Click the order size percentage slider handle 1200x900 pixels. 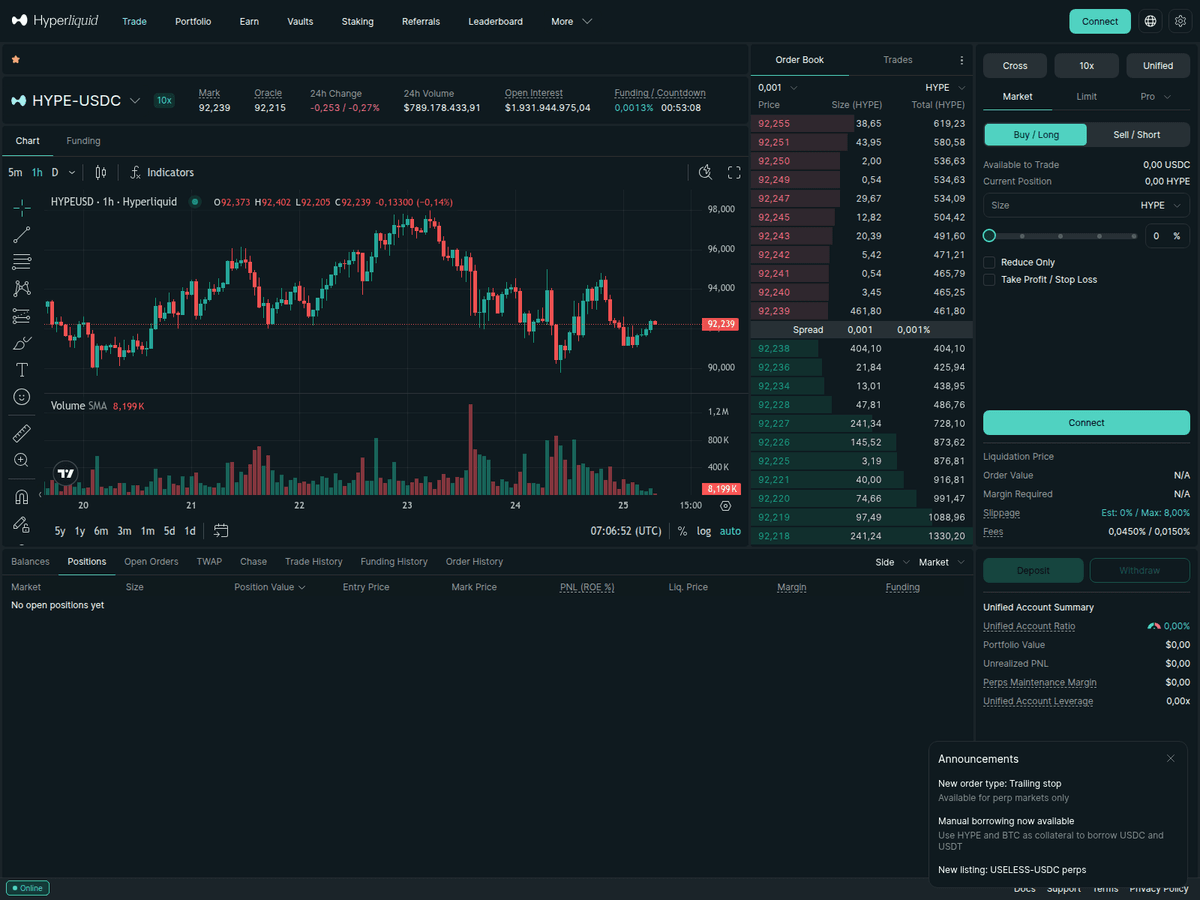click(989, 236)
